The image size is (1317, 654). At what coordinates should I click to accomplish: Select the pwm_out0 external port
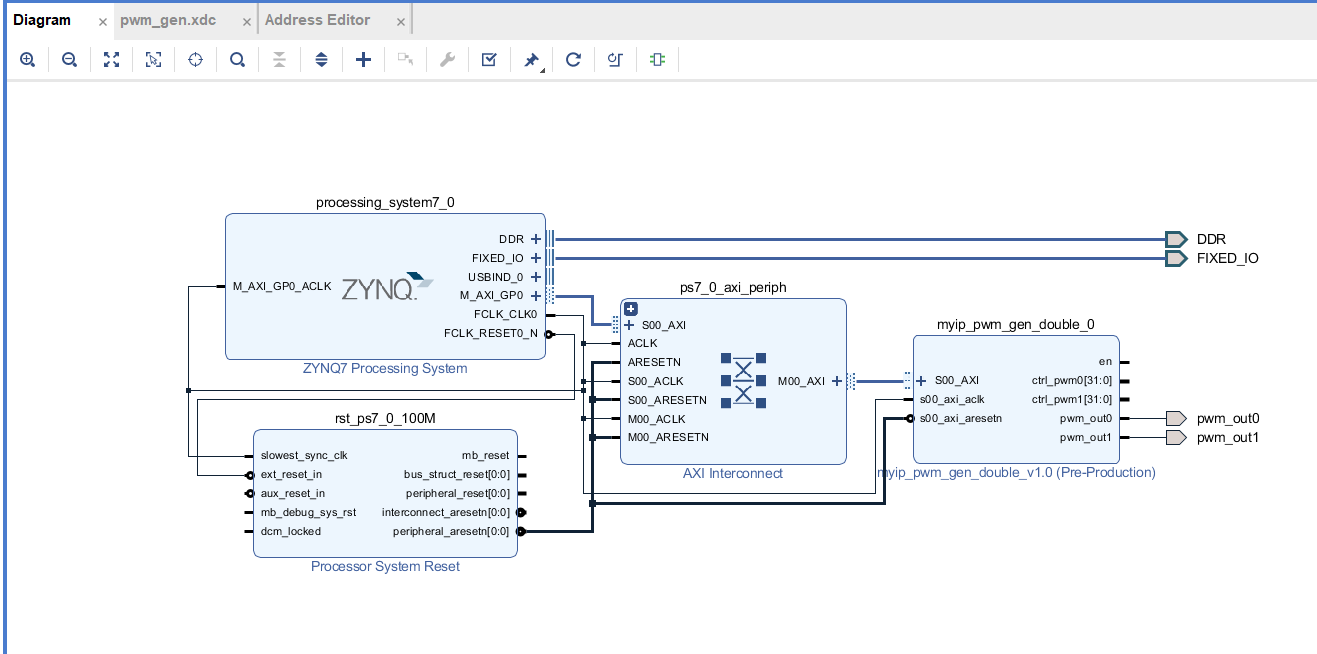1177,418
